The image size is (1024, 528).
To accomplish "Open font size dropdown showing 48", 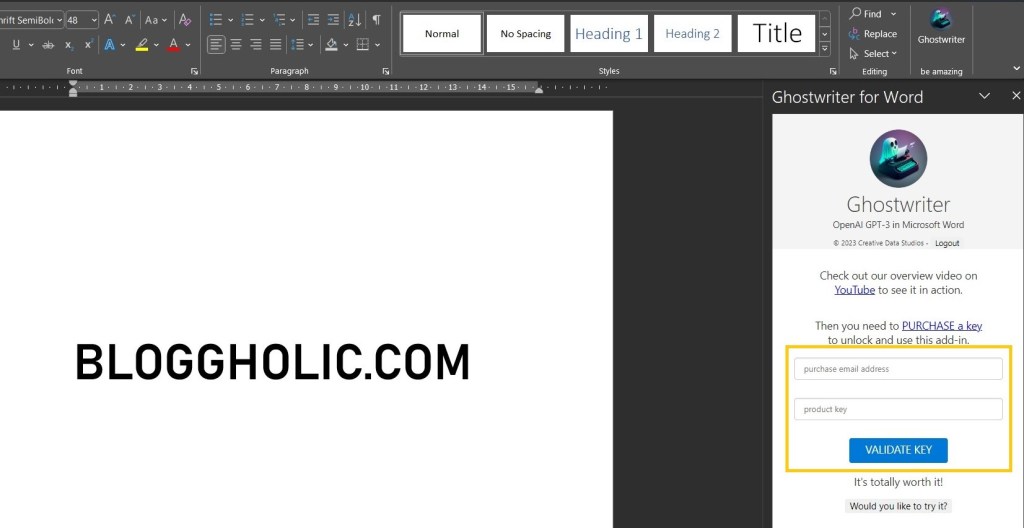I will [95, 20].
